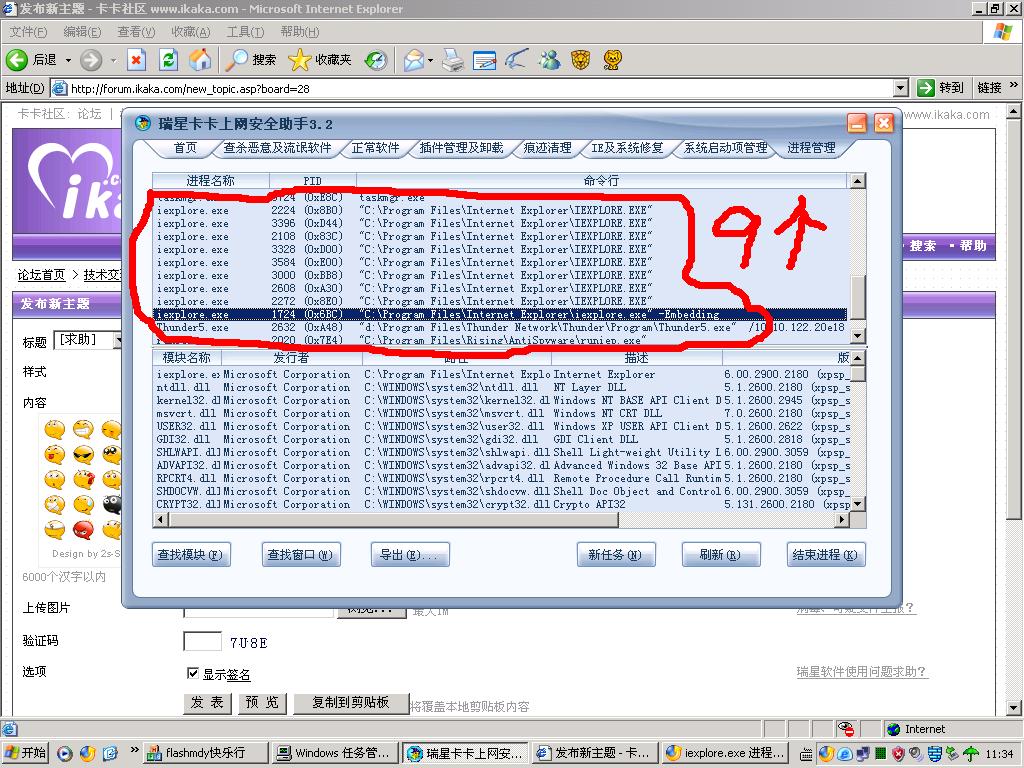Click the green umbrella tray icon
The image size is (1024, 768).
970,754
